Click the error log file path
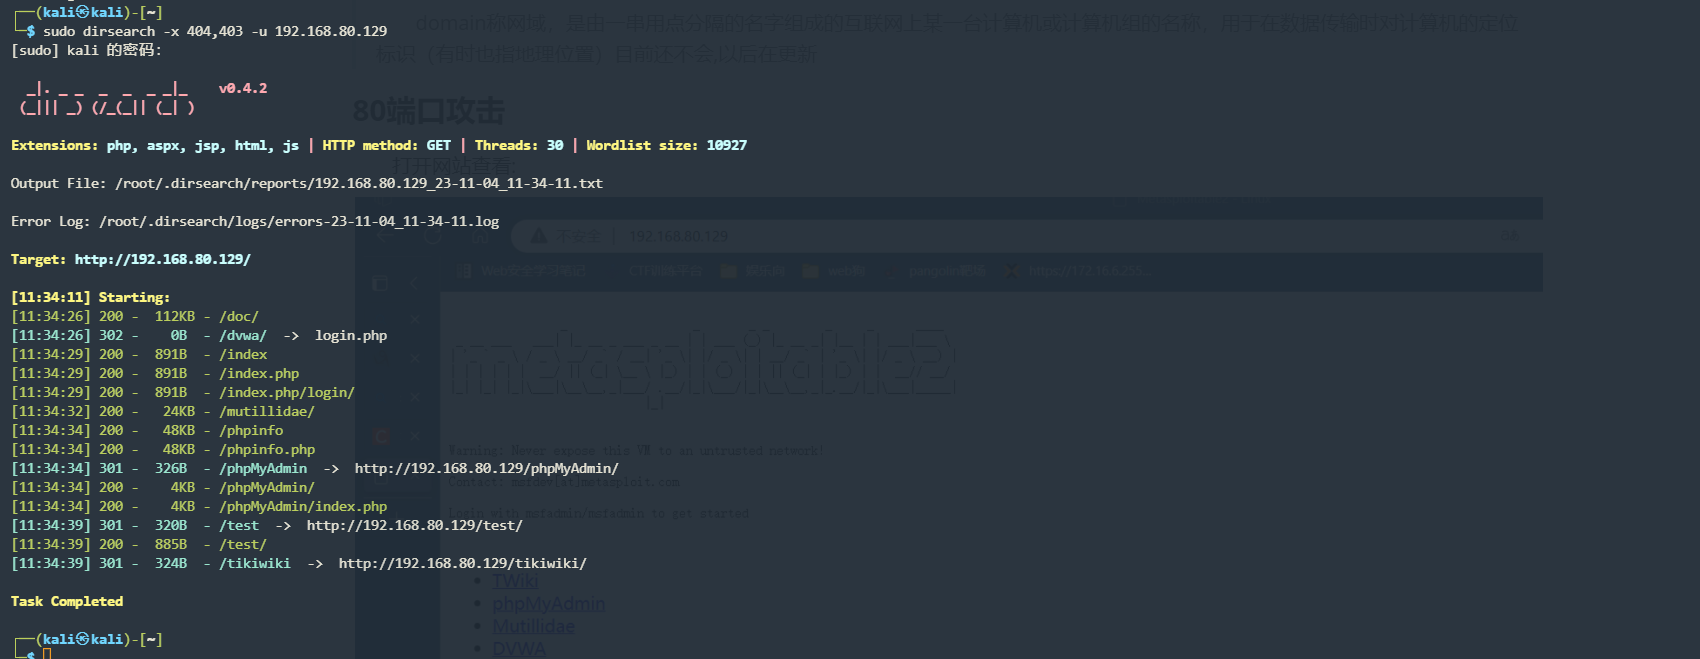The height and width of the screenshot is (659, 1700). pos(298,221)
